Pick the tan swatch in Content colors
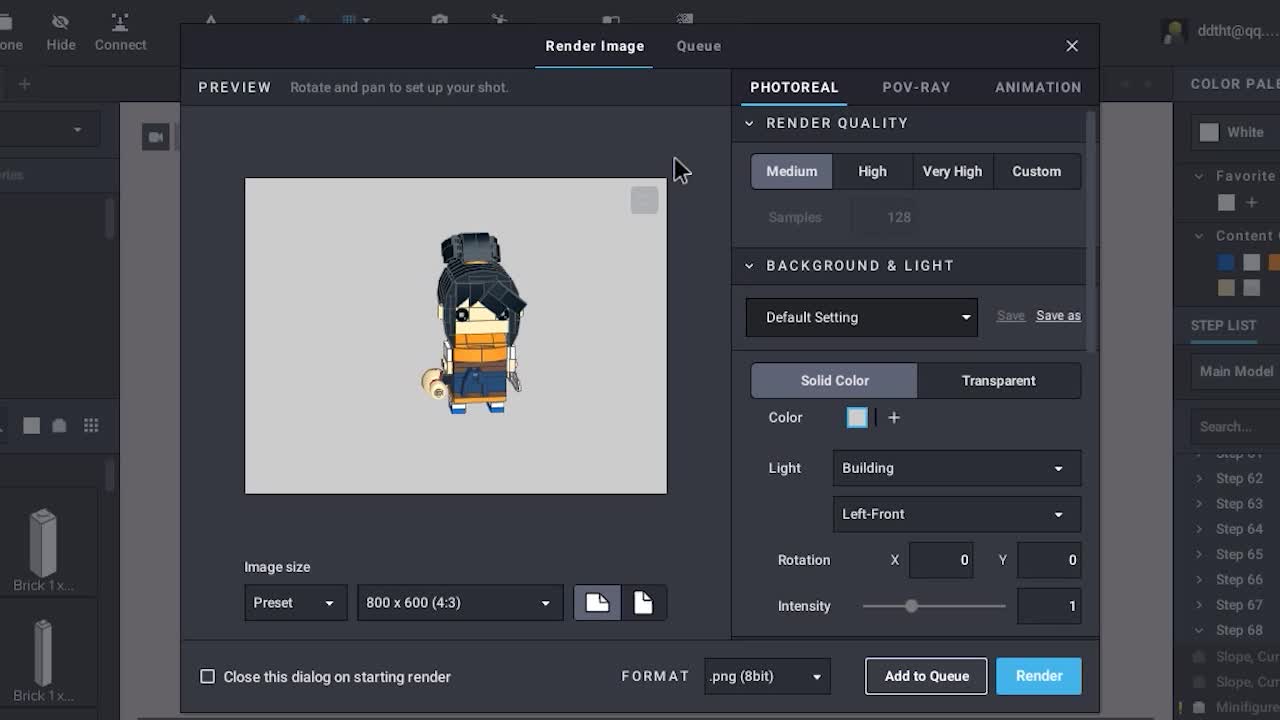Viewport: 1280px width, 720px height. (x=1226, y=288)
